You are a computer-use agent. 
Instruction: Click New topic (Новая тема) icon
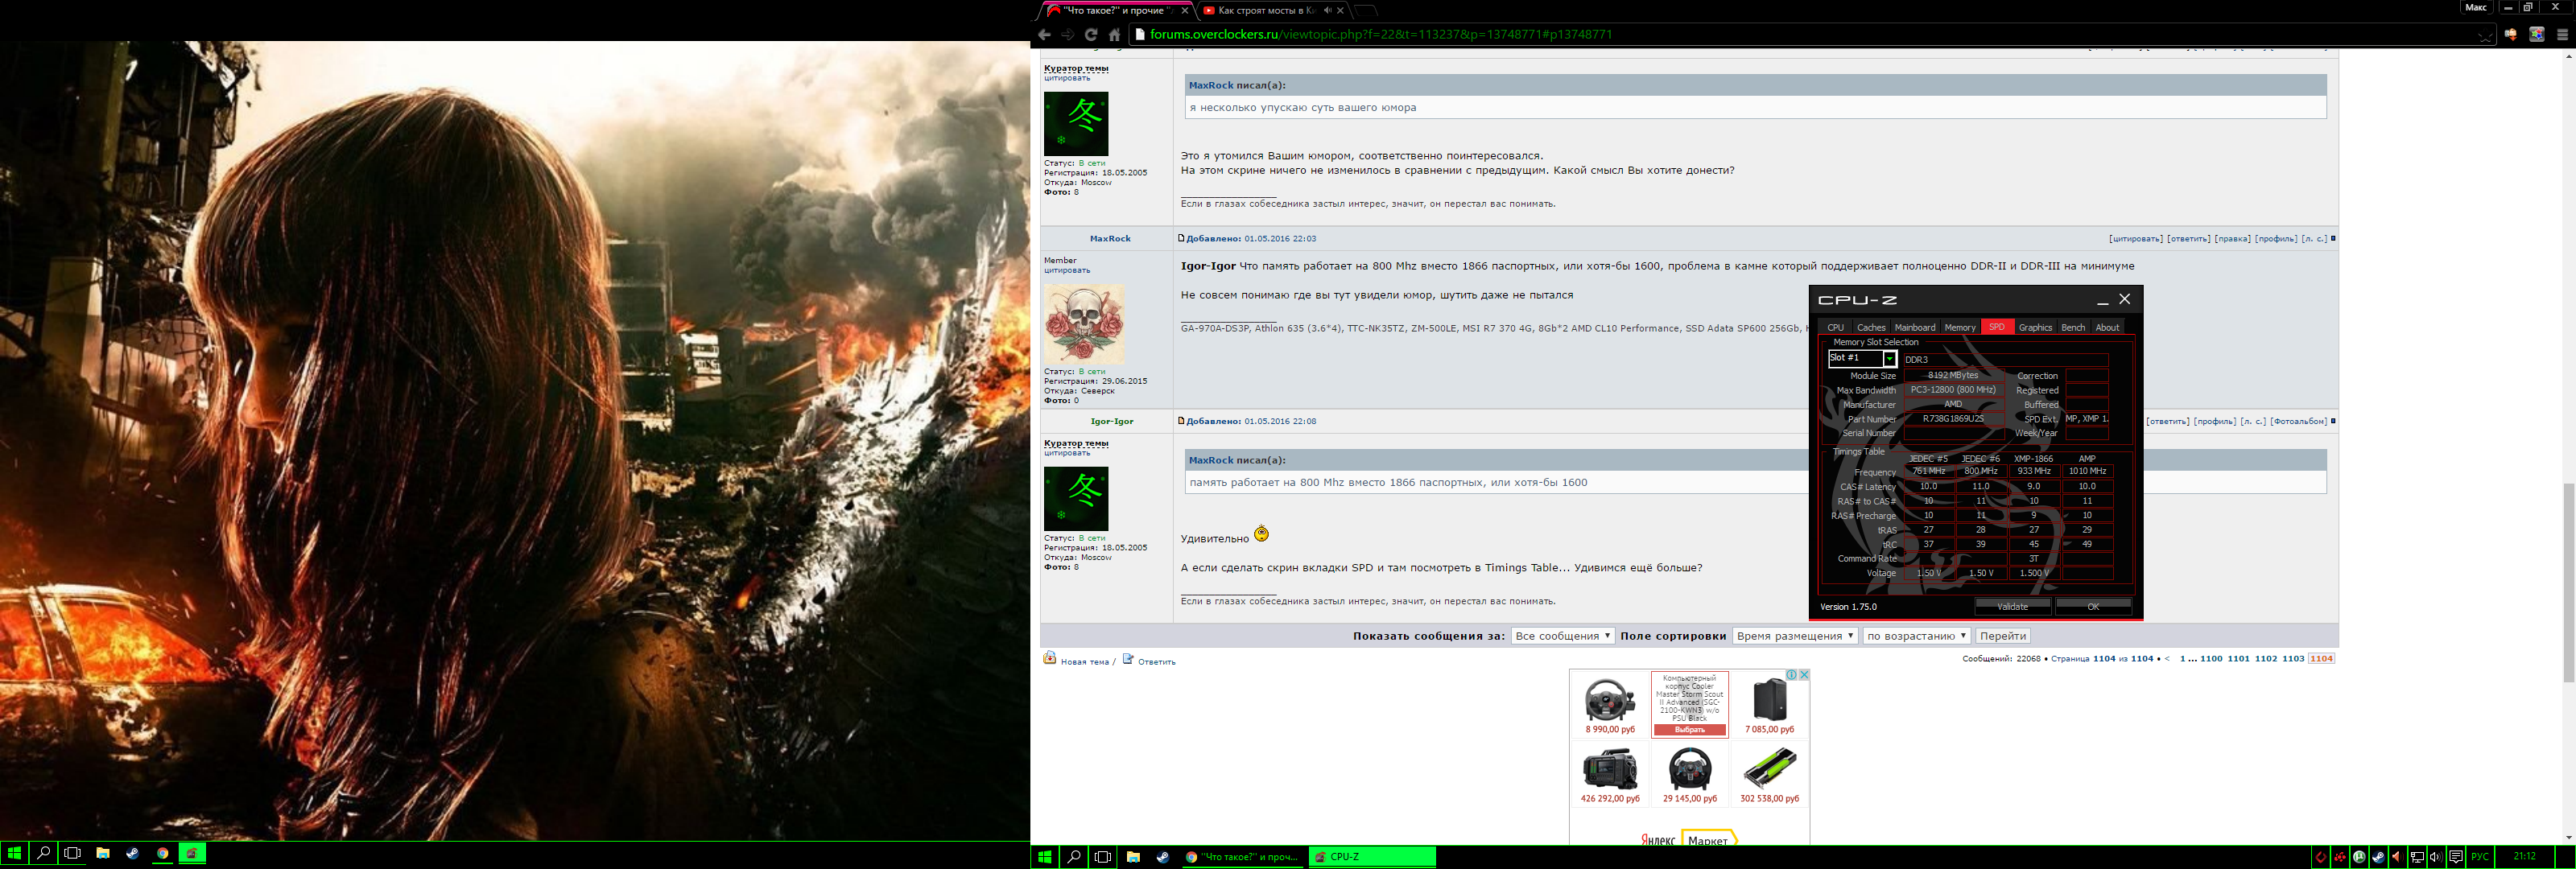pos(1050,658)
